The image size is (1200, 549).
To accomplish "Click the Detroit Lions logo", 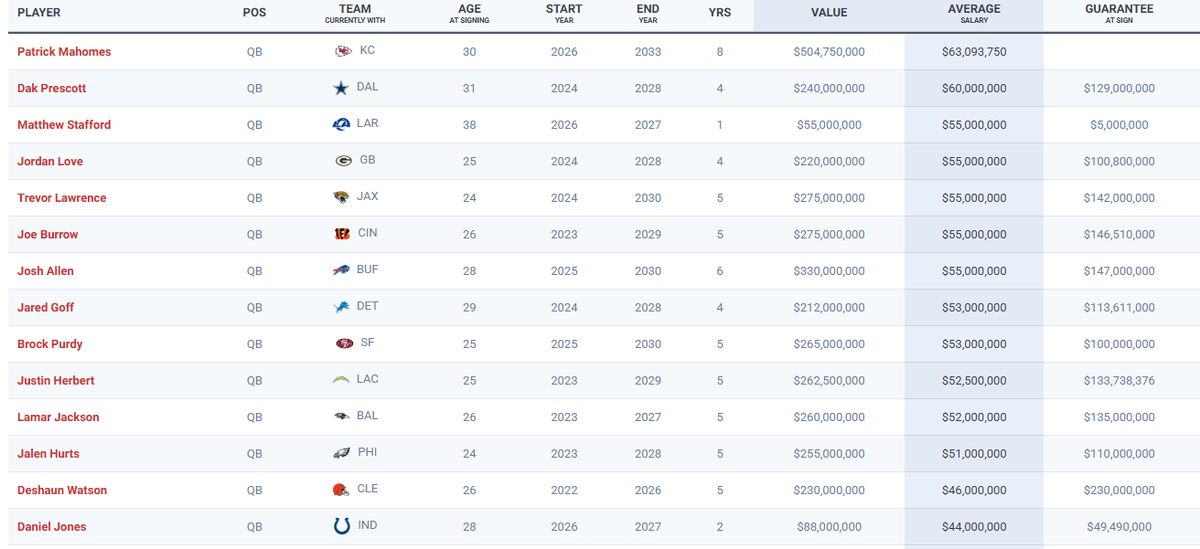I will (342, 307).
